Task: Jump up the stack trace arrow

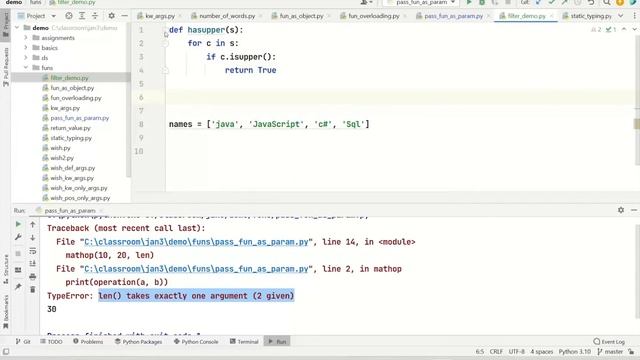Action: (x=33, y=224)
